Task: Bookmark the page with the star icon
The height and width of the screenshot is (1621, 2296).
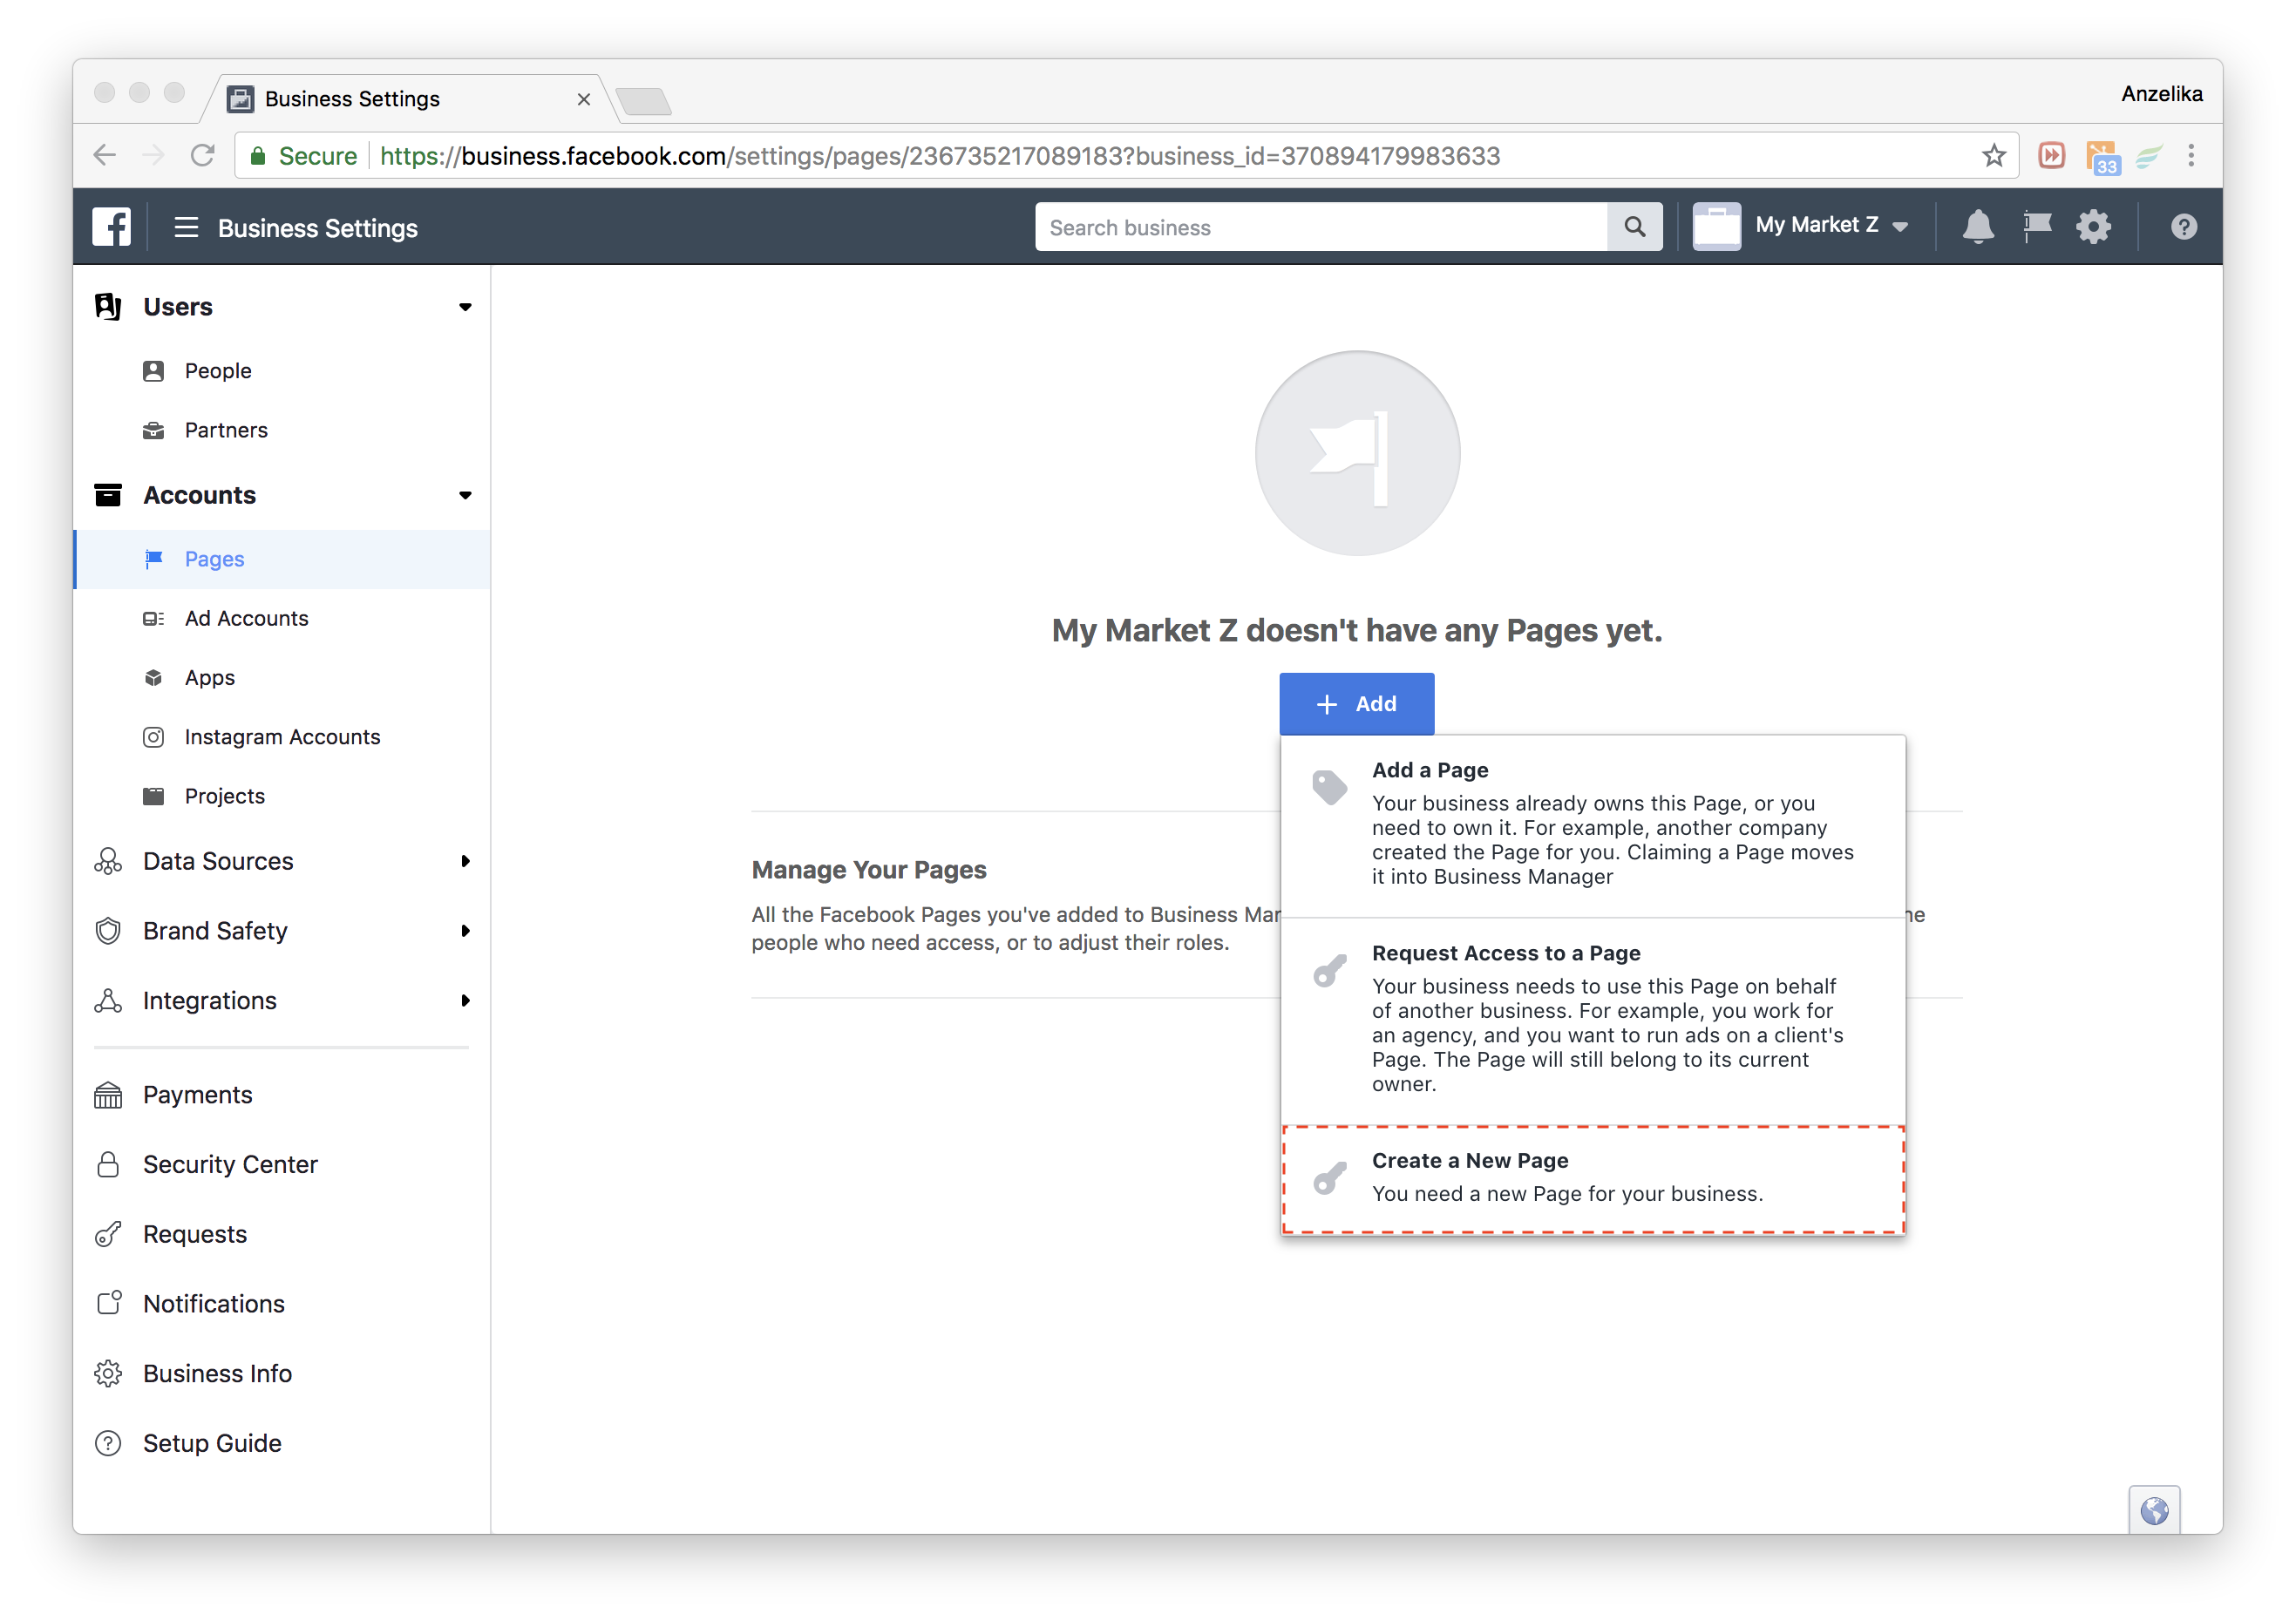Action: (1993, 155)
